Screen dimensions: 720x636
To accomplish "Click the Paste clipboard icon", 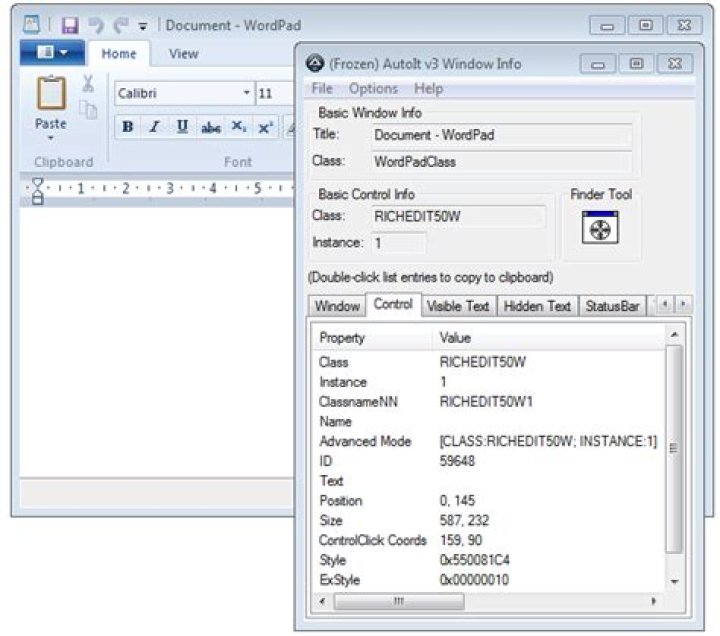I will 51,93.
